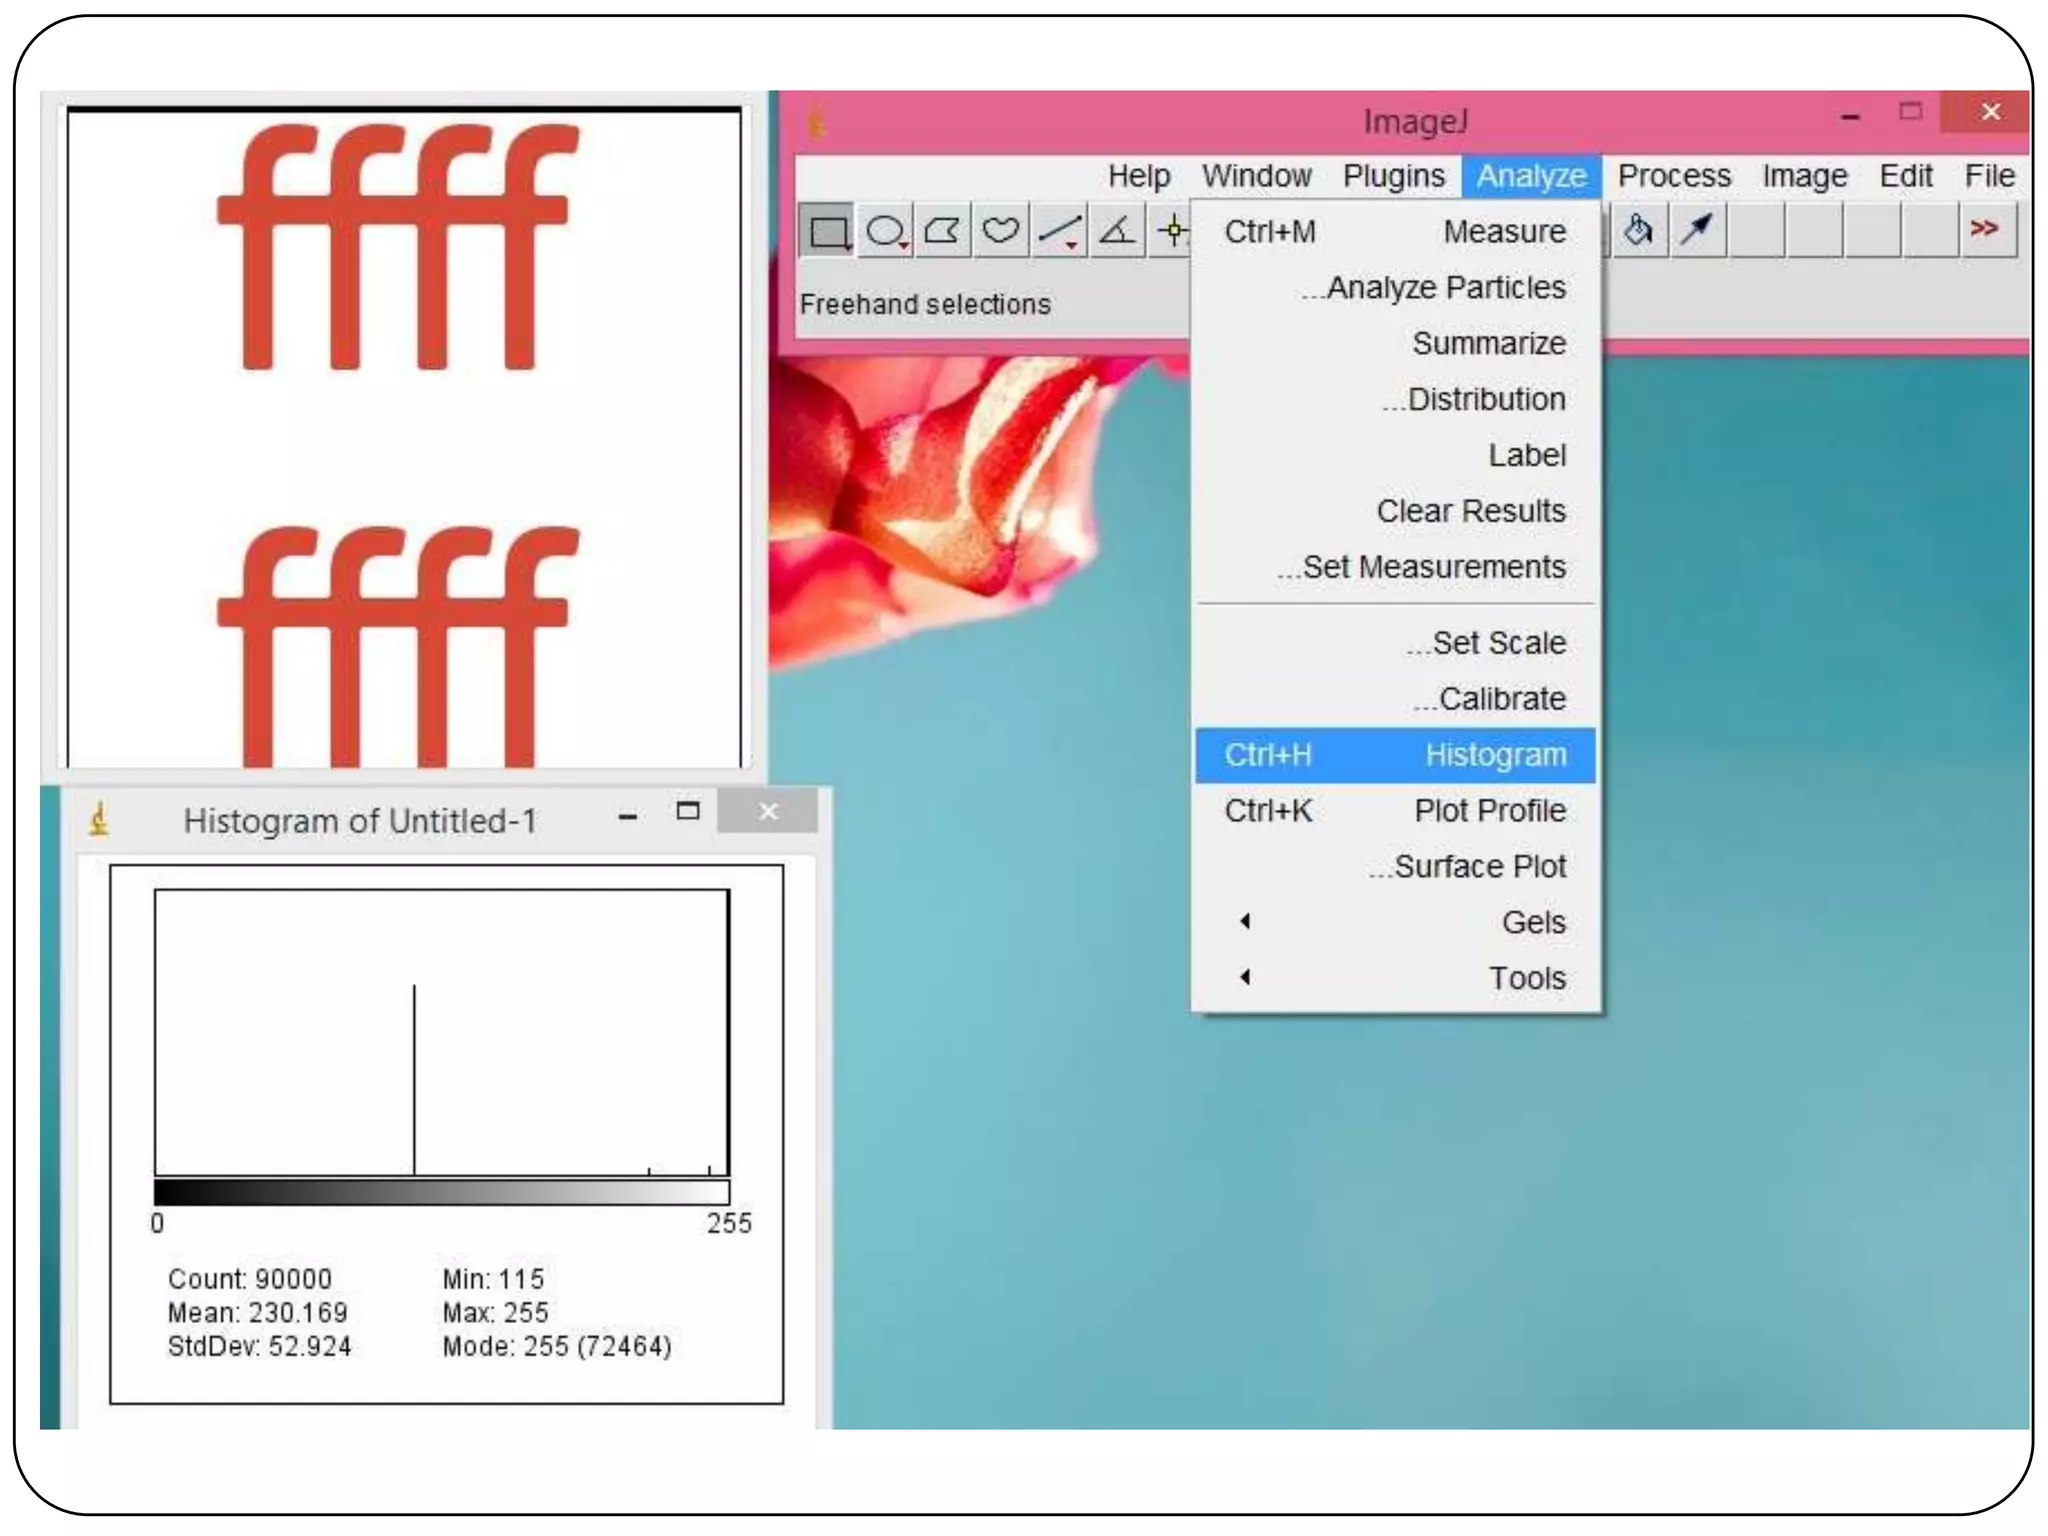
Task: Click the grayscale gradient bar under the histogram
Action: click(x=441, y=1192)
